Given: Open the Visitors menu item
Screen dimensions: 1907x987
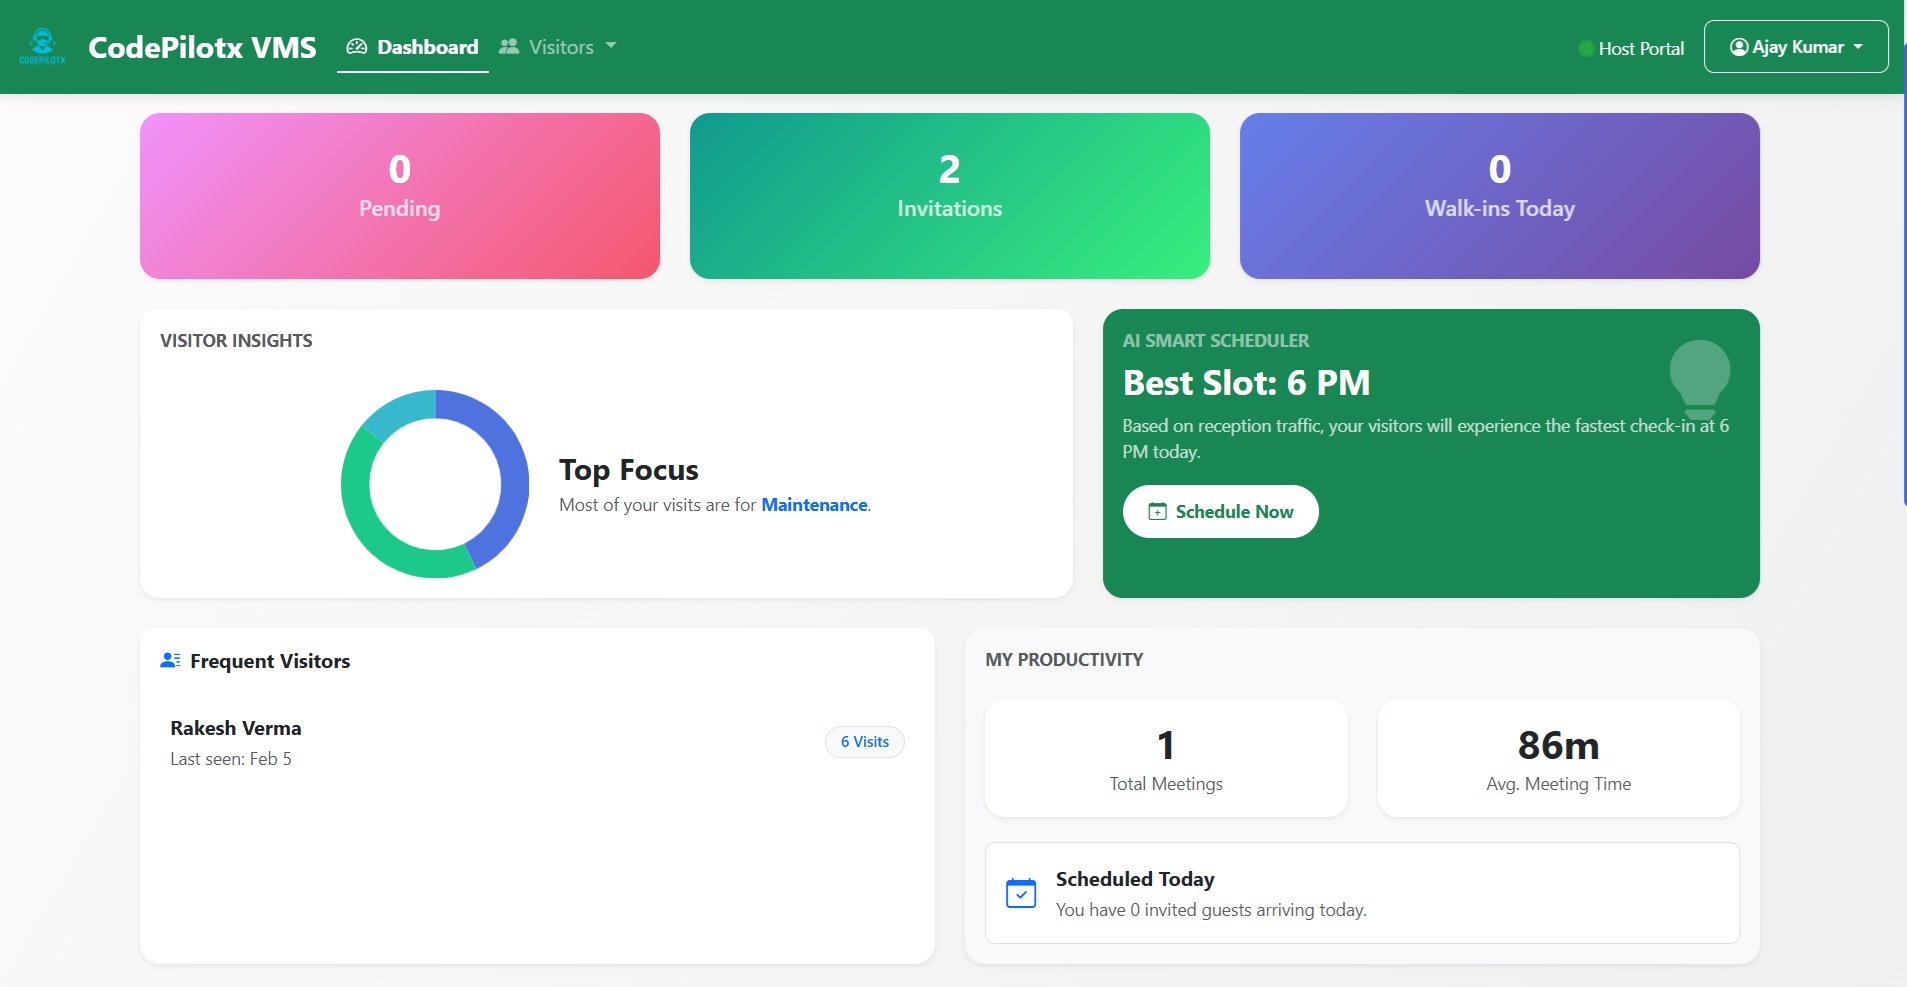Looking at the screenshot, I should (560, 46).
